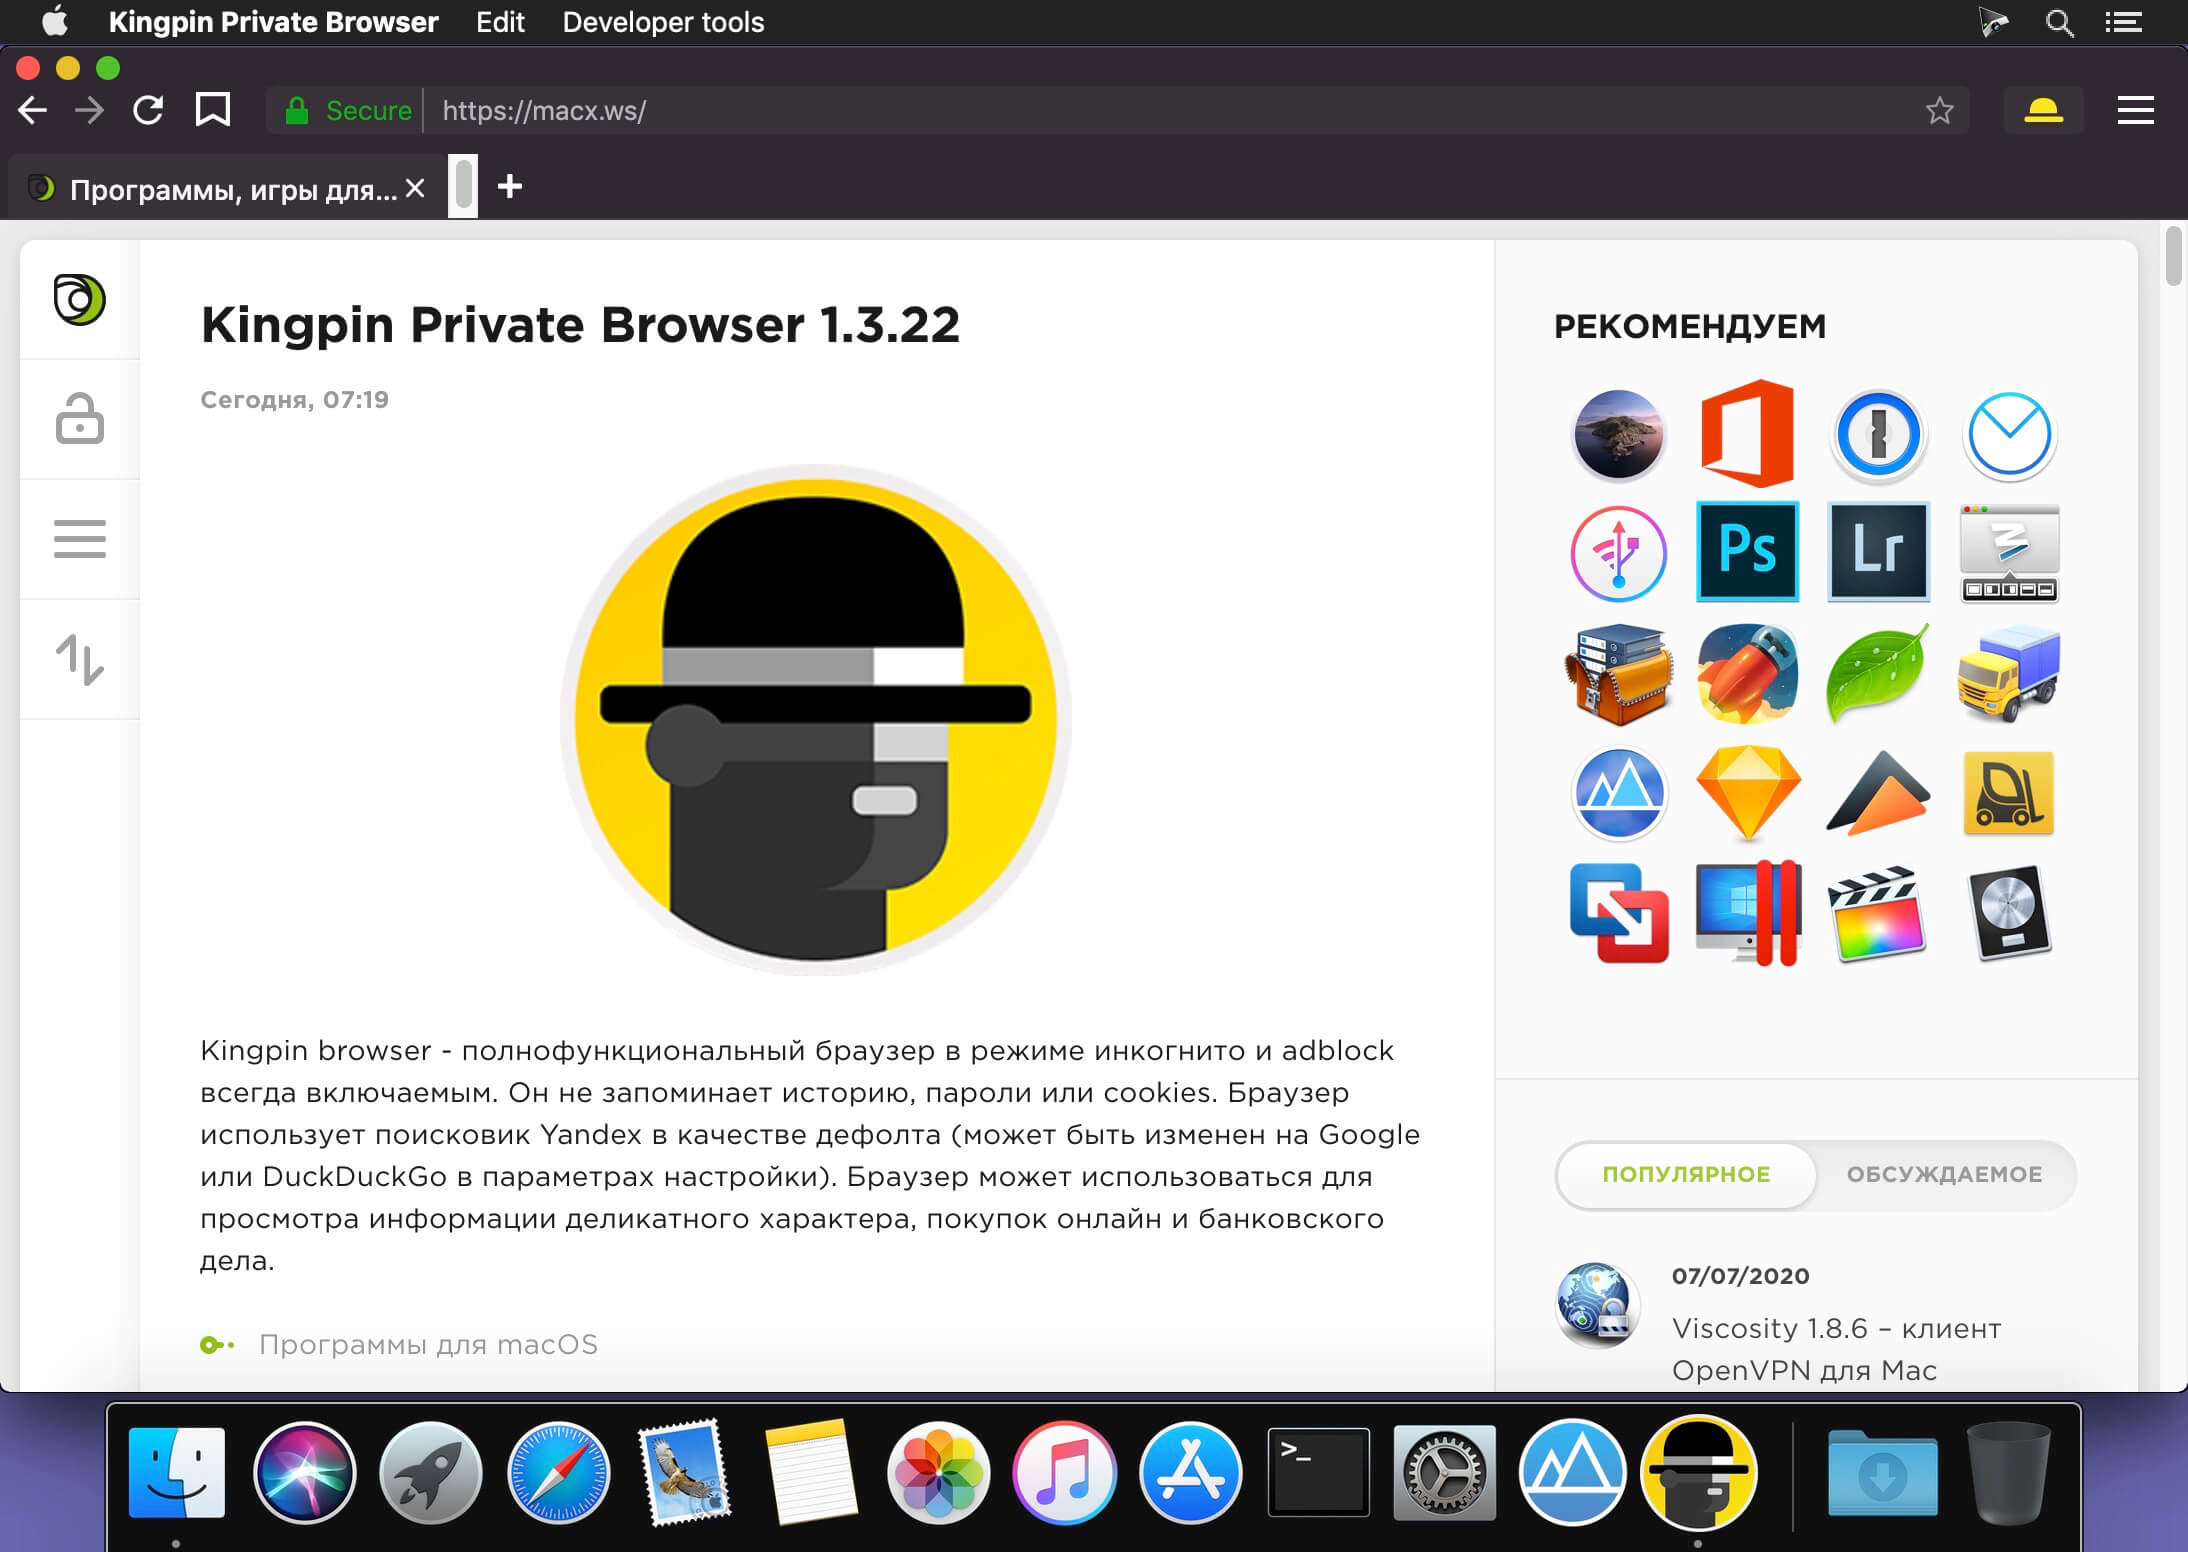Open the Apple menu
Image resolution: width=2188 pixels, height=1552 pixels.
[55, 21]
